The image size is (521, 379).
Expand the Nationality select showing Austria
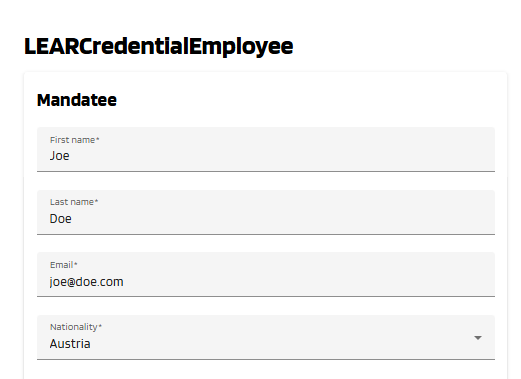tap(266, 337)
